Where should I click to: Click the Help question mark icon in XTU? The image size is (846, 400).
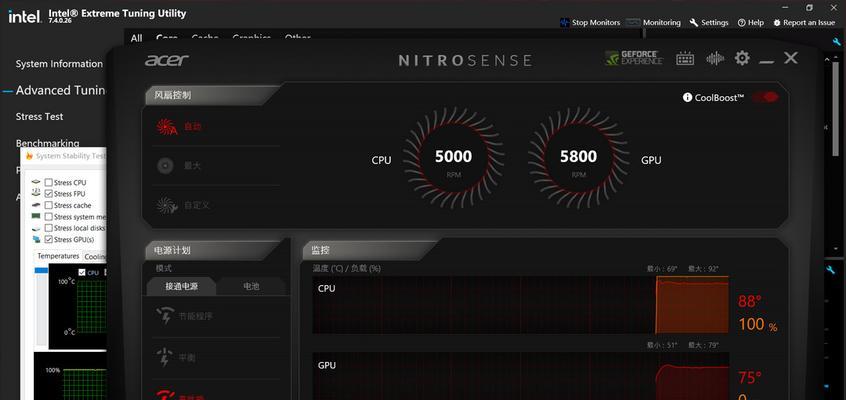coord(741,23)
